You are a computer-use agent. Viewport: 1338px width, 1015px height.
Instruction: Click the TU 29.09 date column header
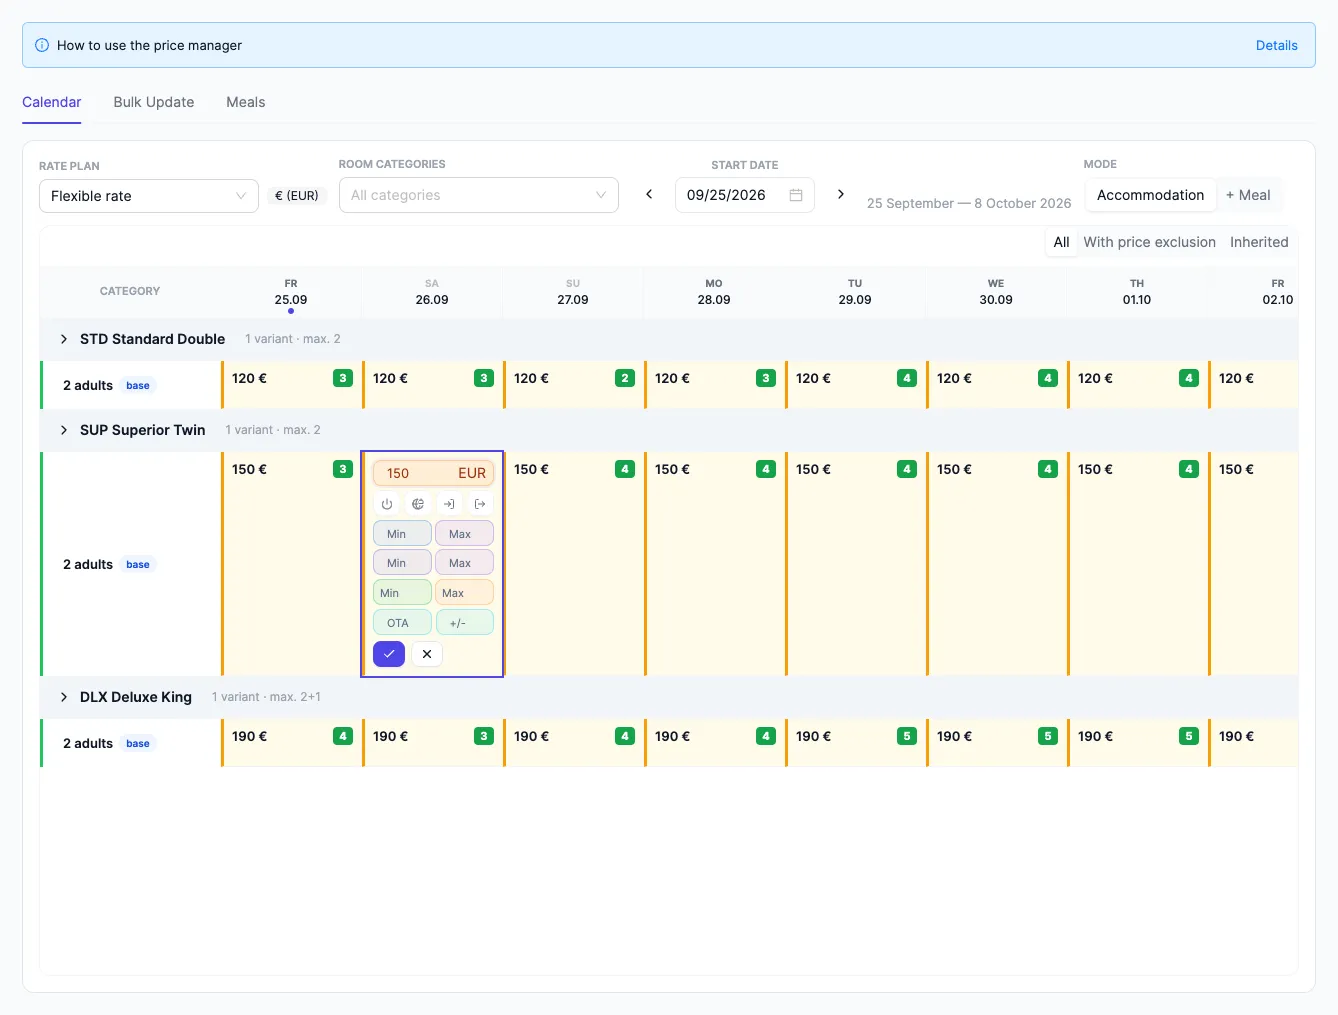(x=855, y=292)
